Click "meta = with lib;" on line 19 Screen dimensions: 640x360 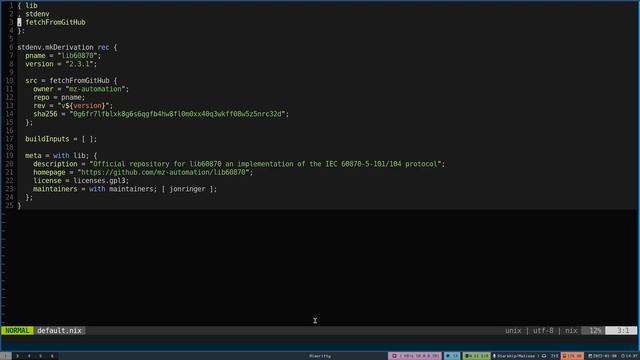[57, 156]
